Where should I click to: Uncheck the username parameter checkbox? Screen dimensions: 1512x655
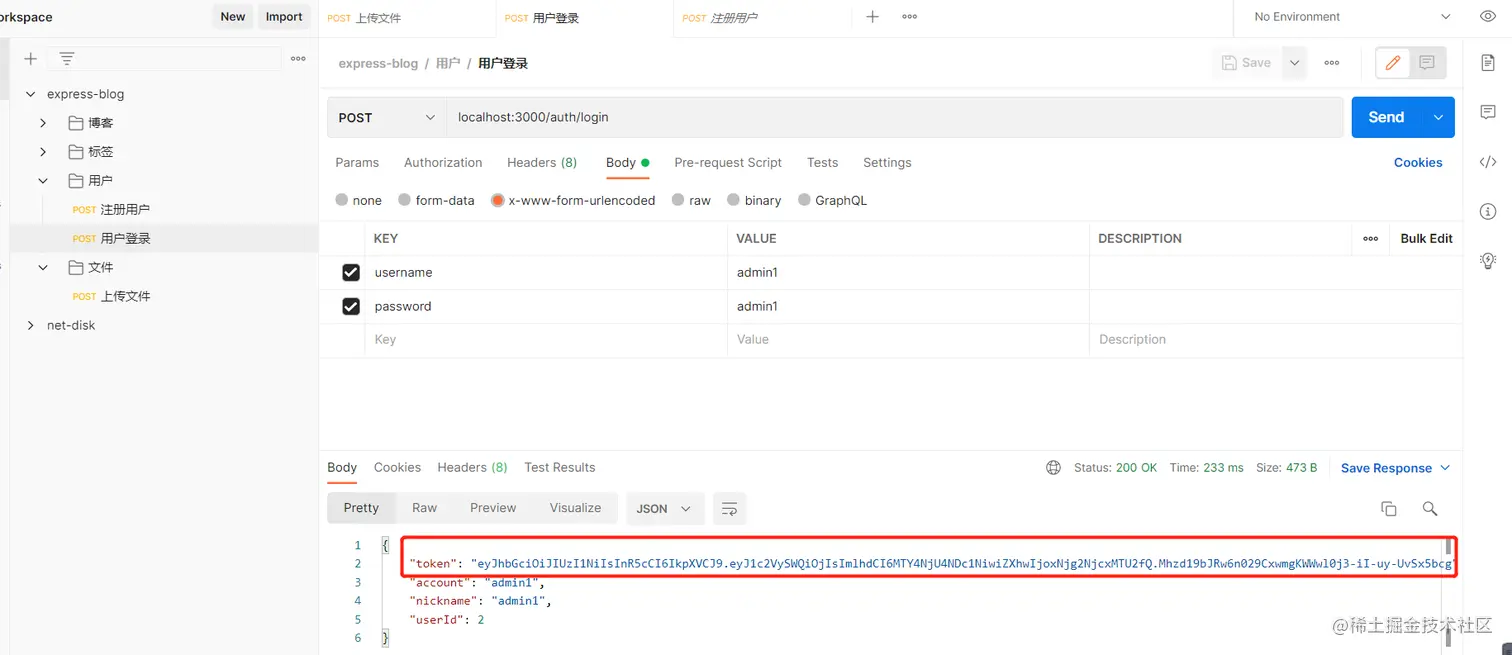351,272
